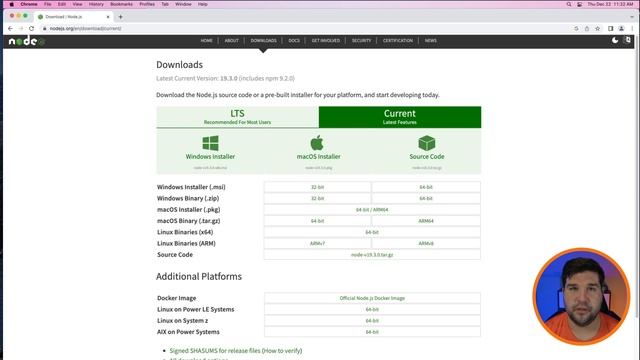Open Chrome profile avatar
The image size is (640, 360).
[x=621, y=29]
